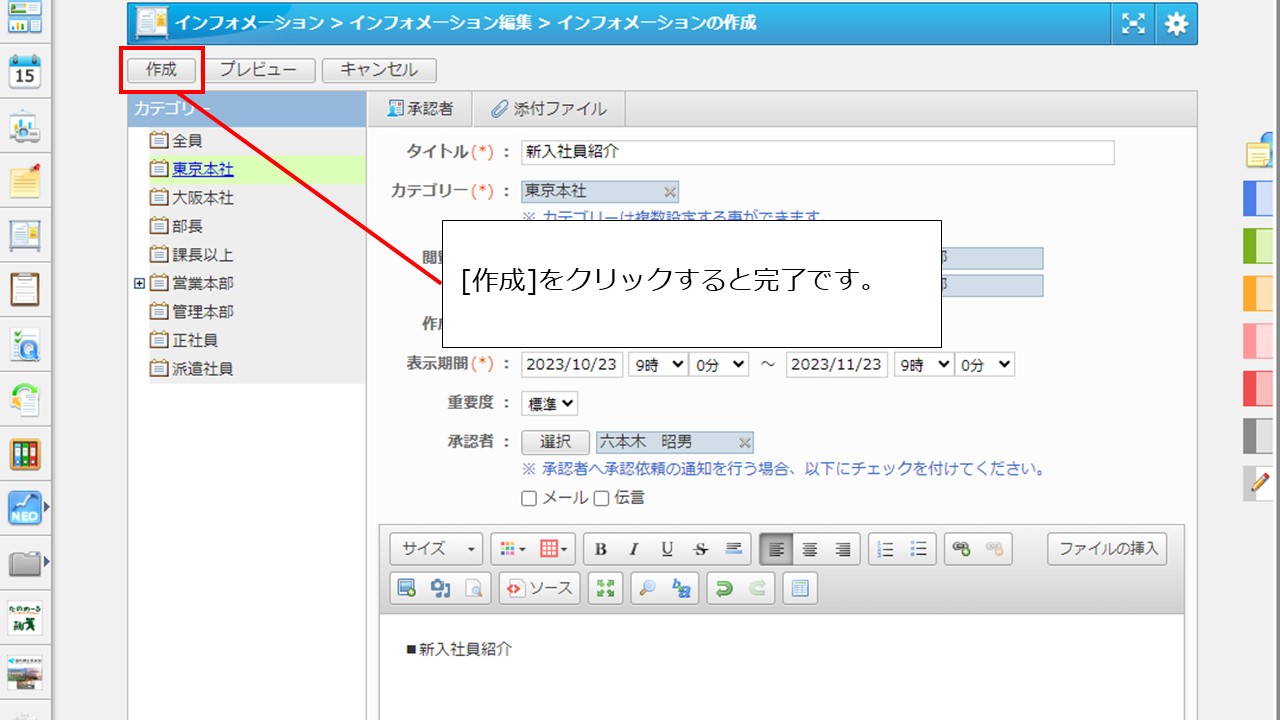
Task: Click the insert link icon
Action: [961, 549]
